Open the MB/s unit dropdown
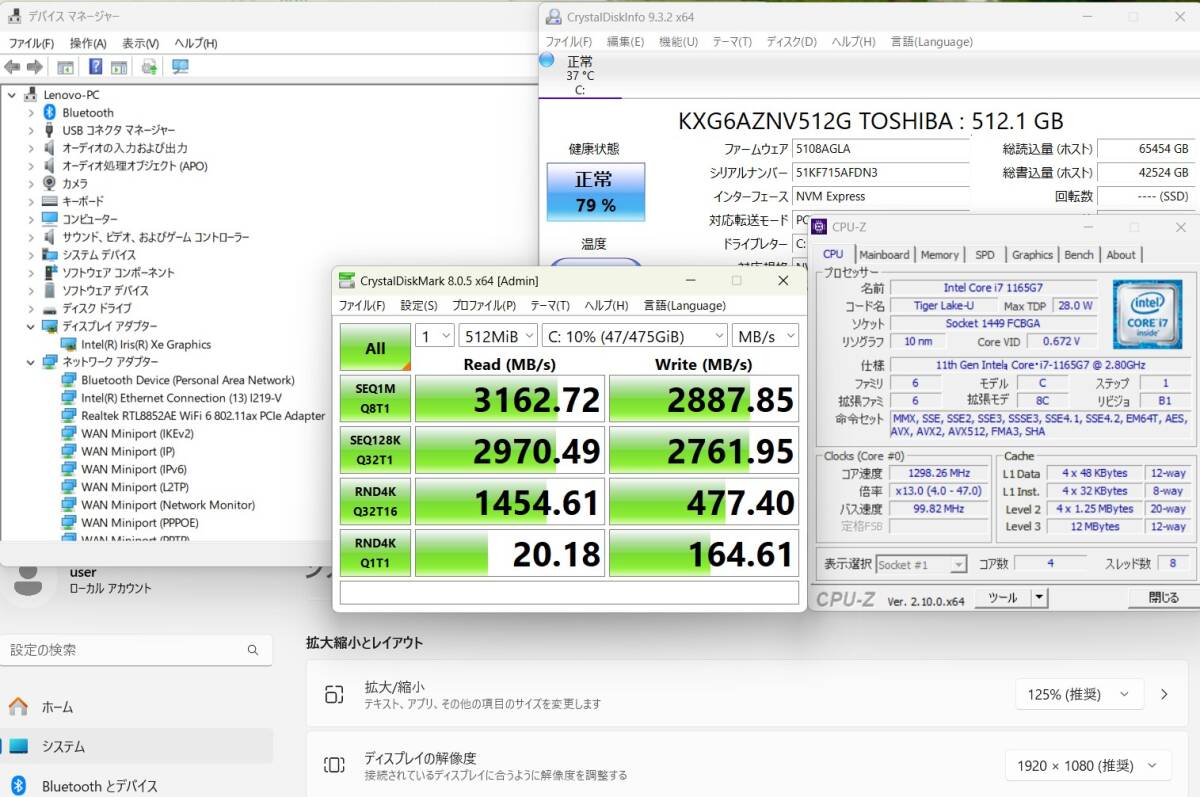 [765, 336]
